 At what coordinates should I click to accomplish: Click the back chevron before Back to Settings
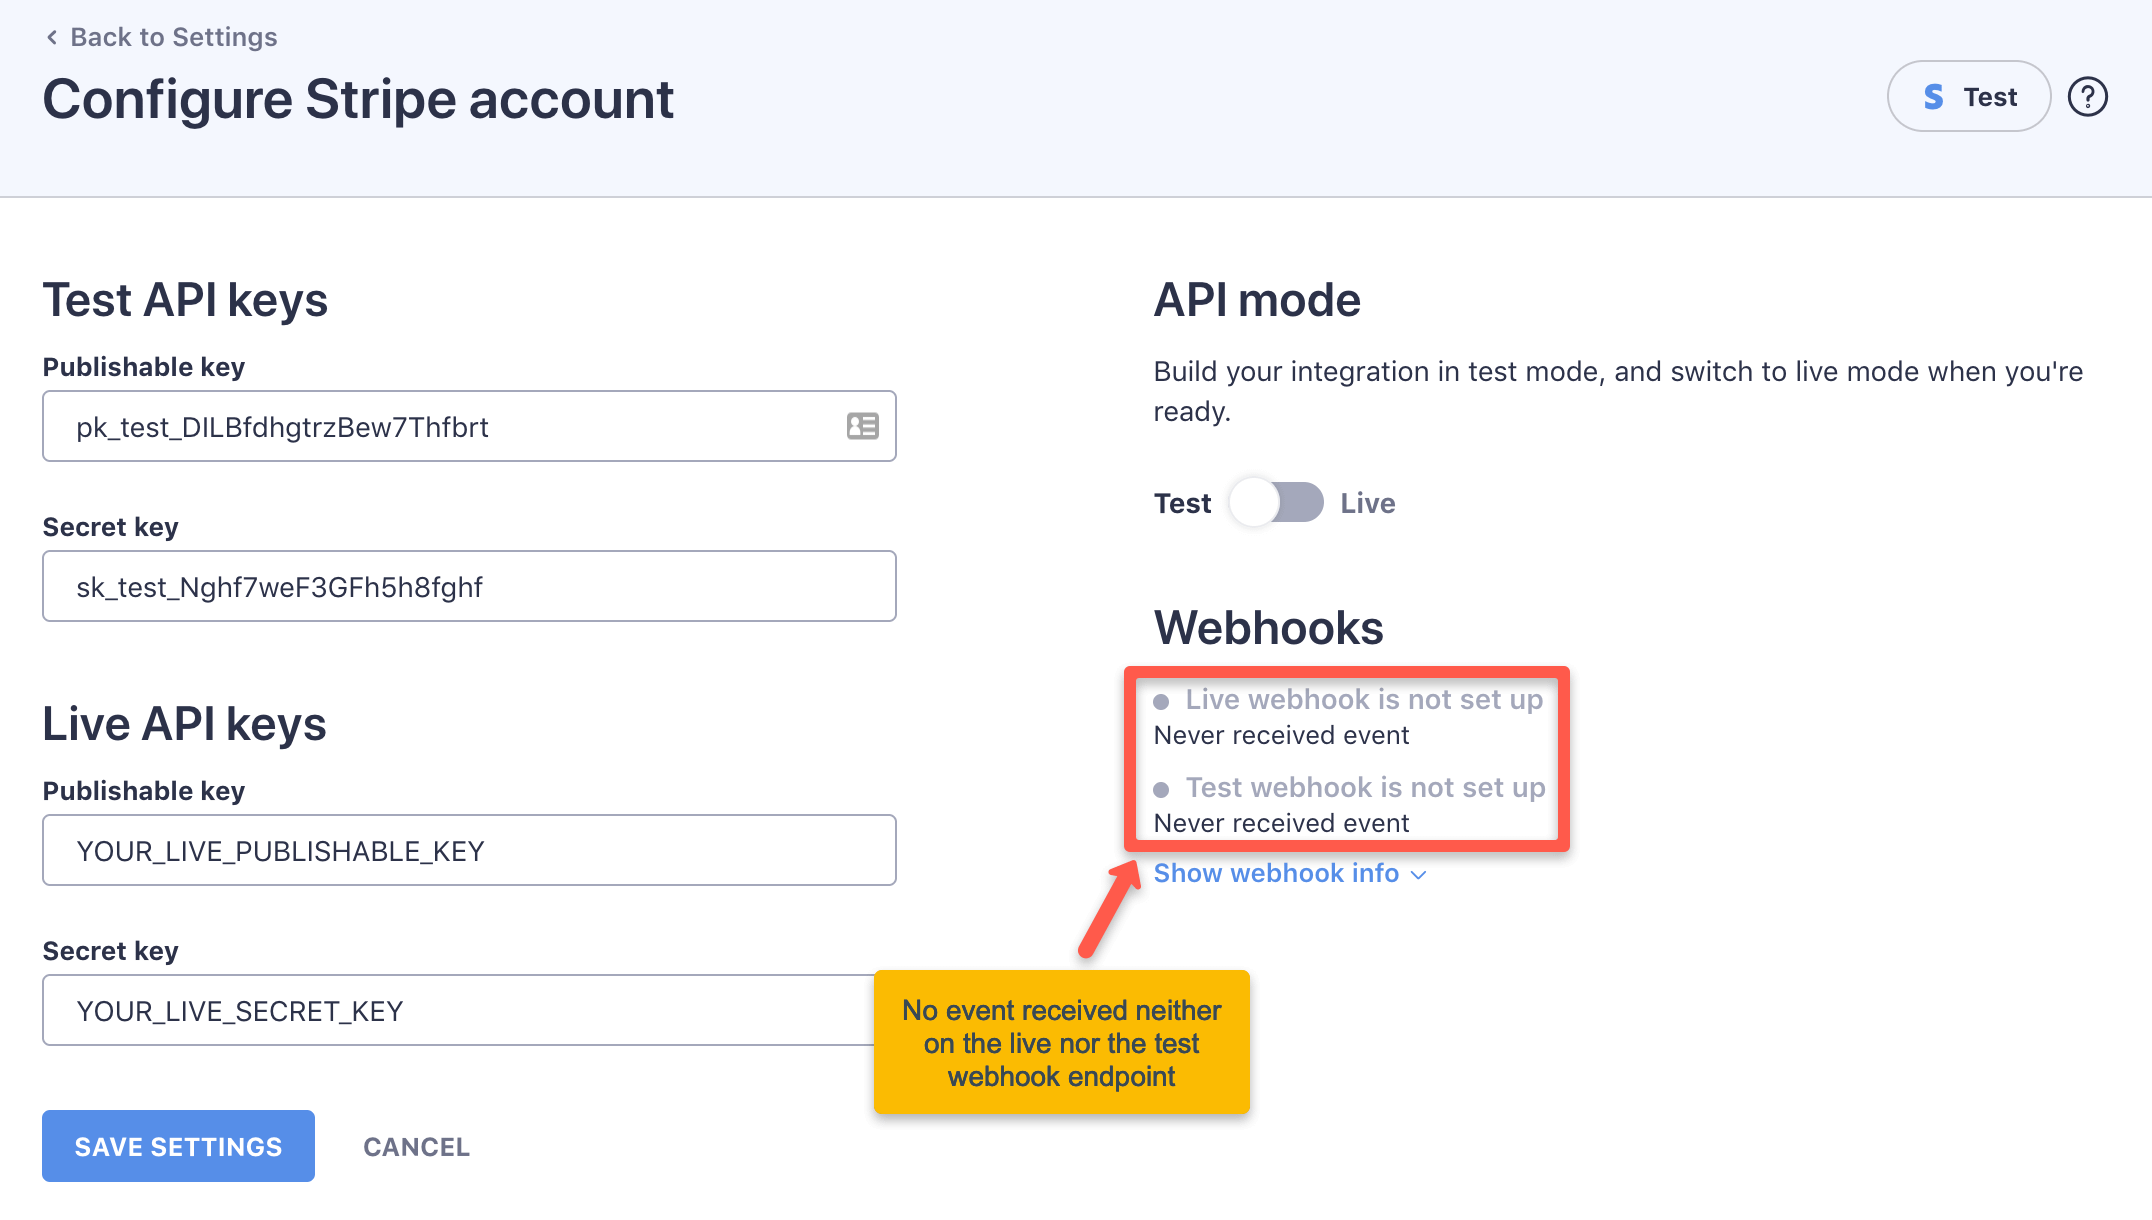click(50, 37)
